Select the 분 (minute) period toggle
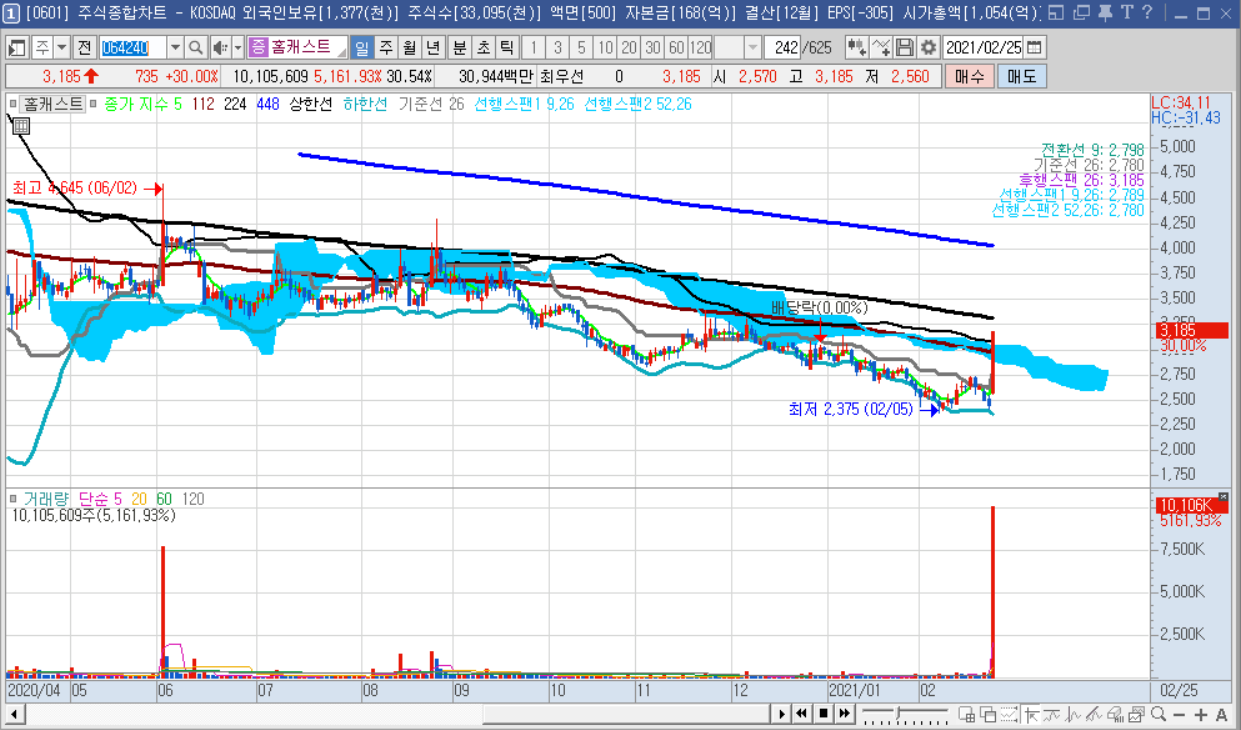This screenshot has height=730, width=1241. (x=459, y=48)
